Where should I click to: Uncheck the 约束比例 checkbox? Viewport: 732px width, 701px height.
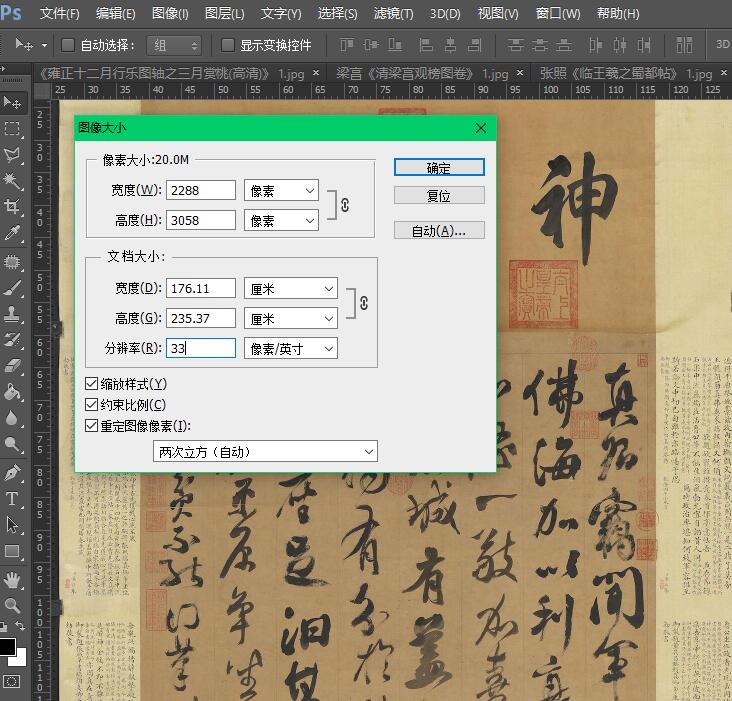92,405
